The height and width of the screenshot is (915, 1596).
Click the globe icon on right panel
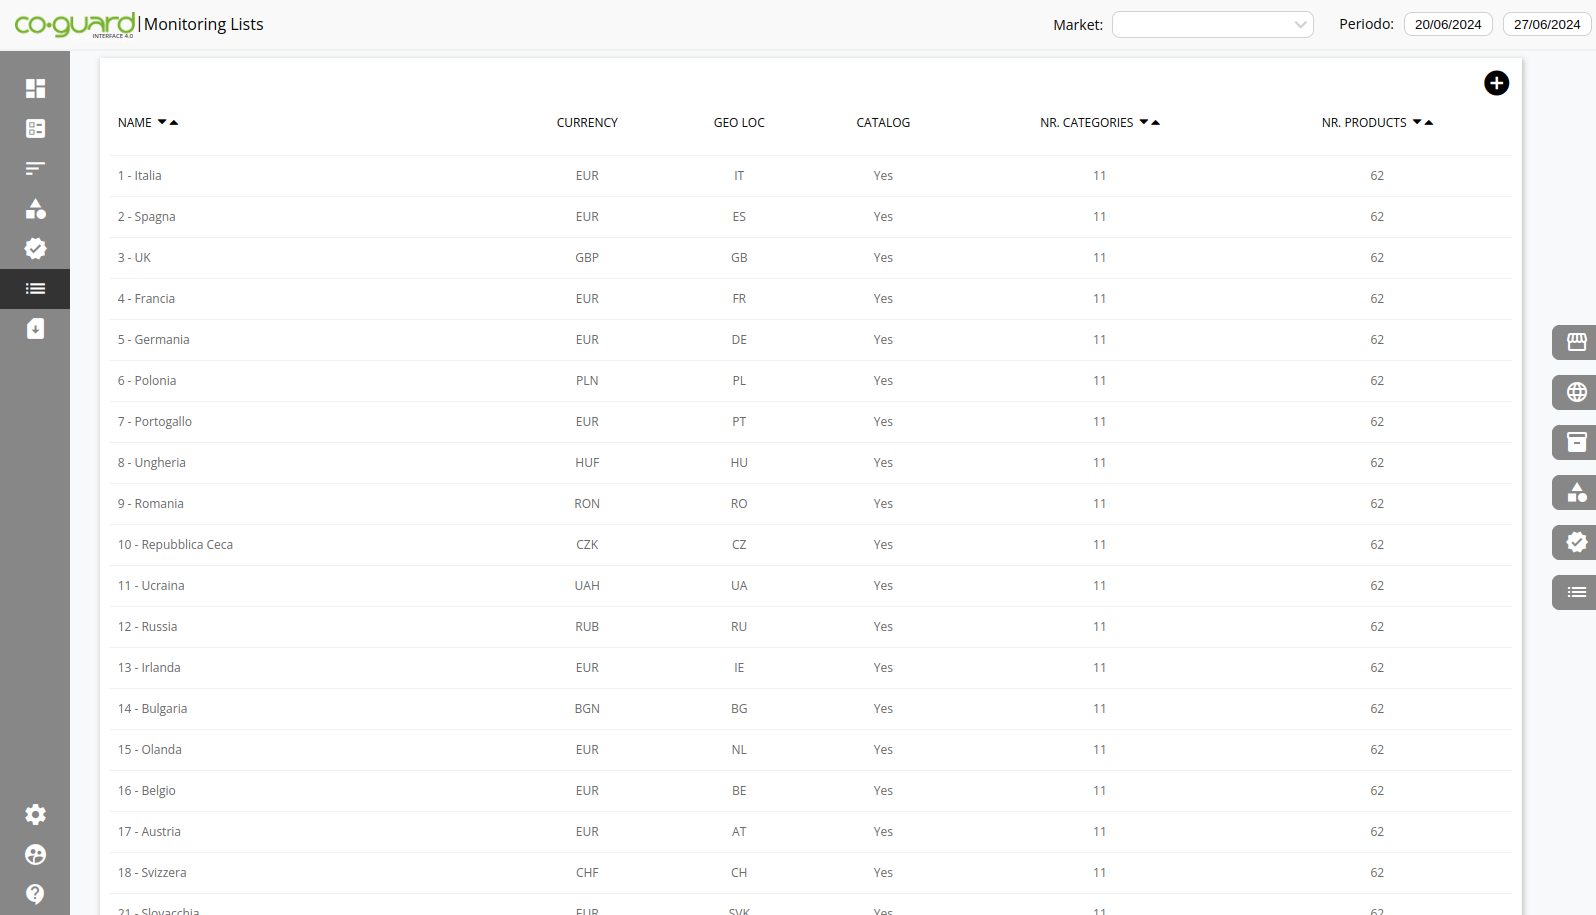coord(1576,392)
